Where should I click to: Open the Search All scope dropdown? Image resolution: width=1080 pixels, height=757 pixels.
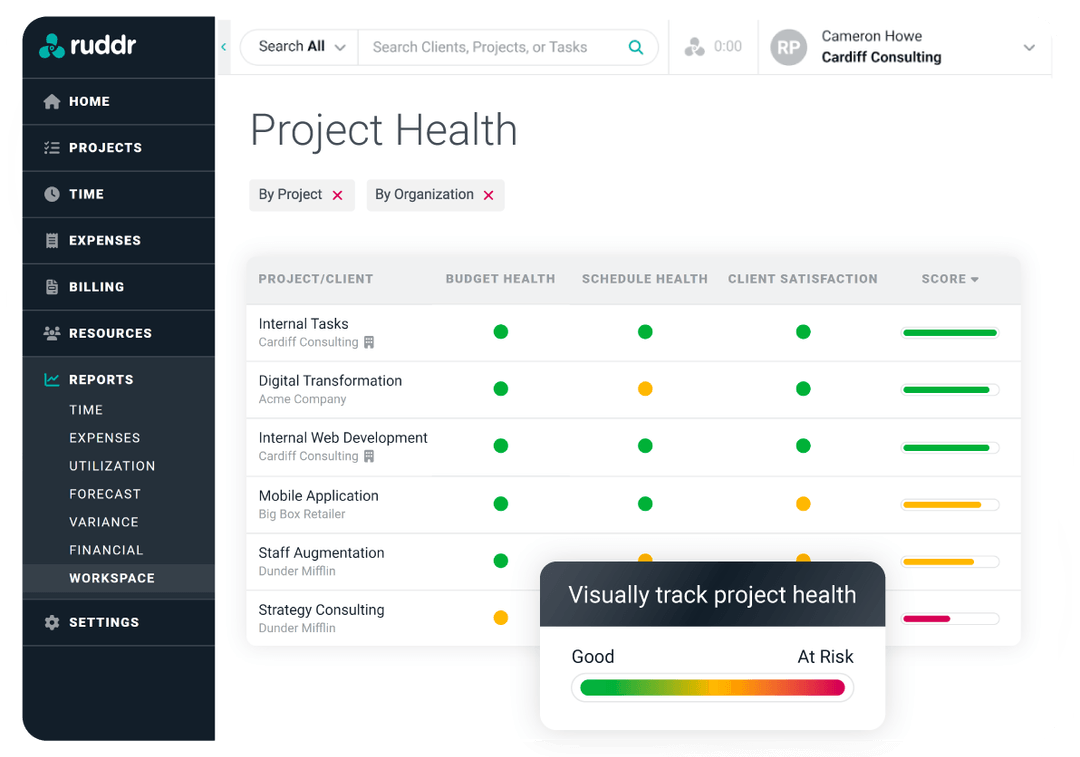pos(298,46)
